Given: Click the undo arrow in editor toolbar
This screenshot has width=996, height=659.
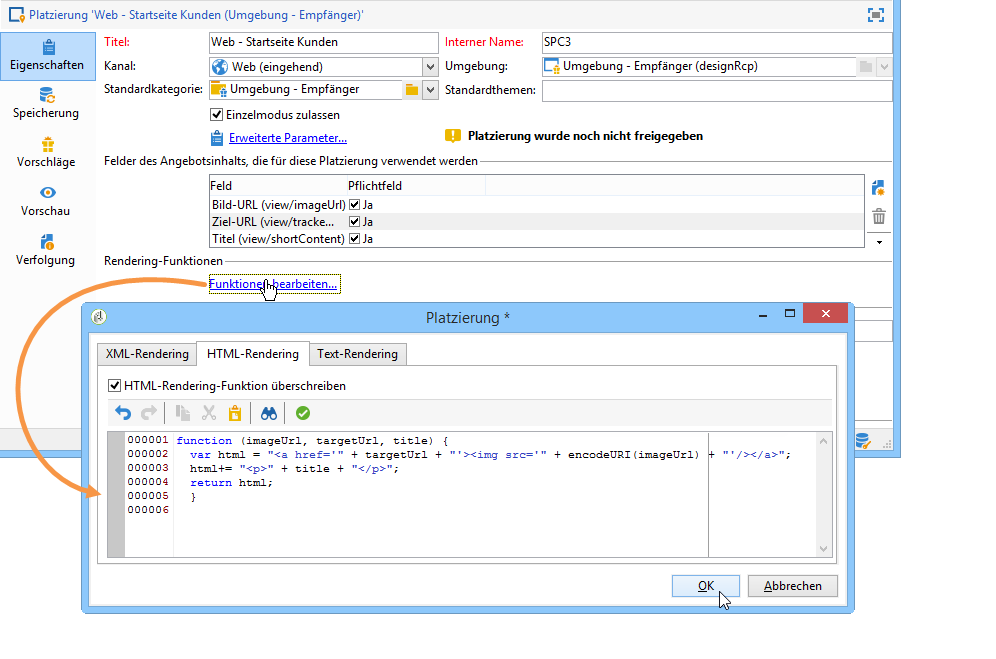Looking at the screenshot, I should [123, 413].
